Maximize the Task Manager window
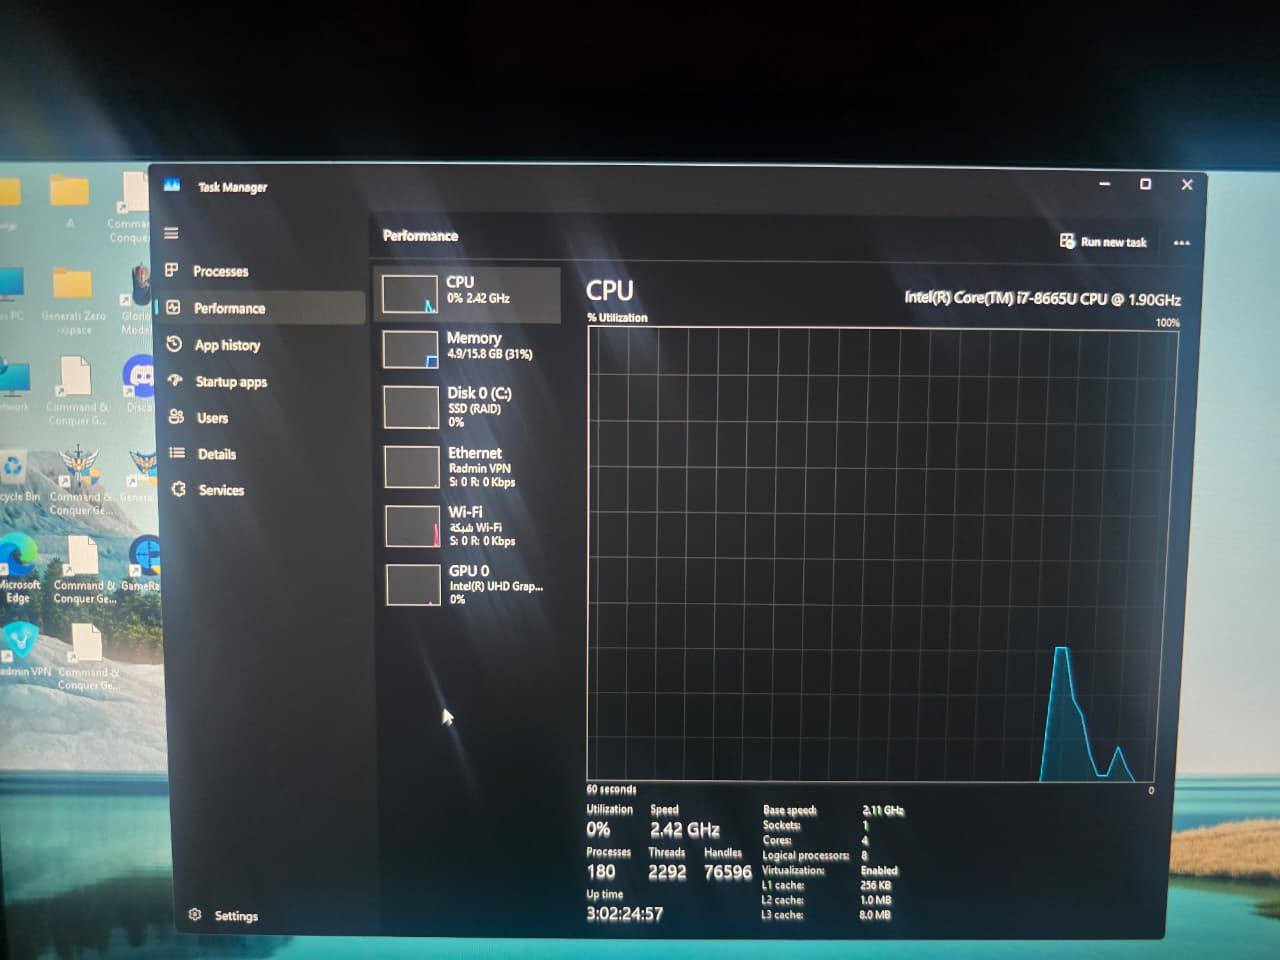This screenshot has height=960, width=1280. (1145, 184)
